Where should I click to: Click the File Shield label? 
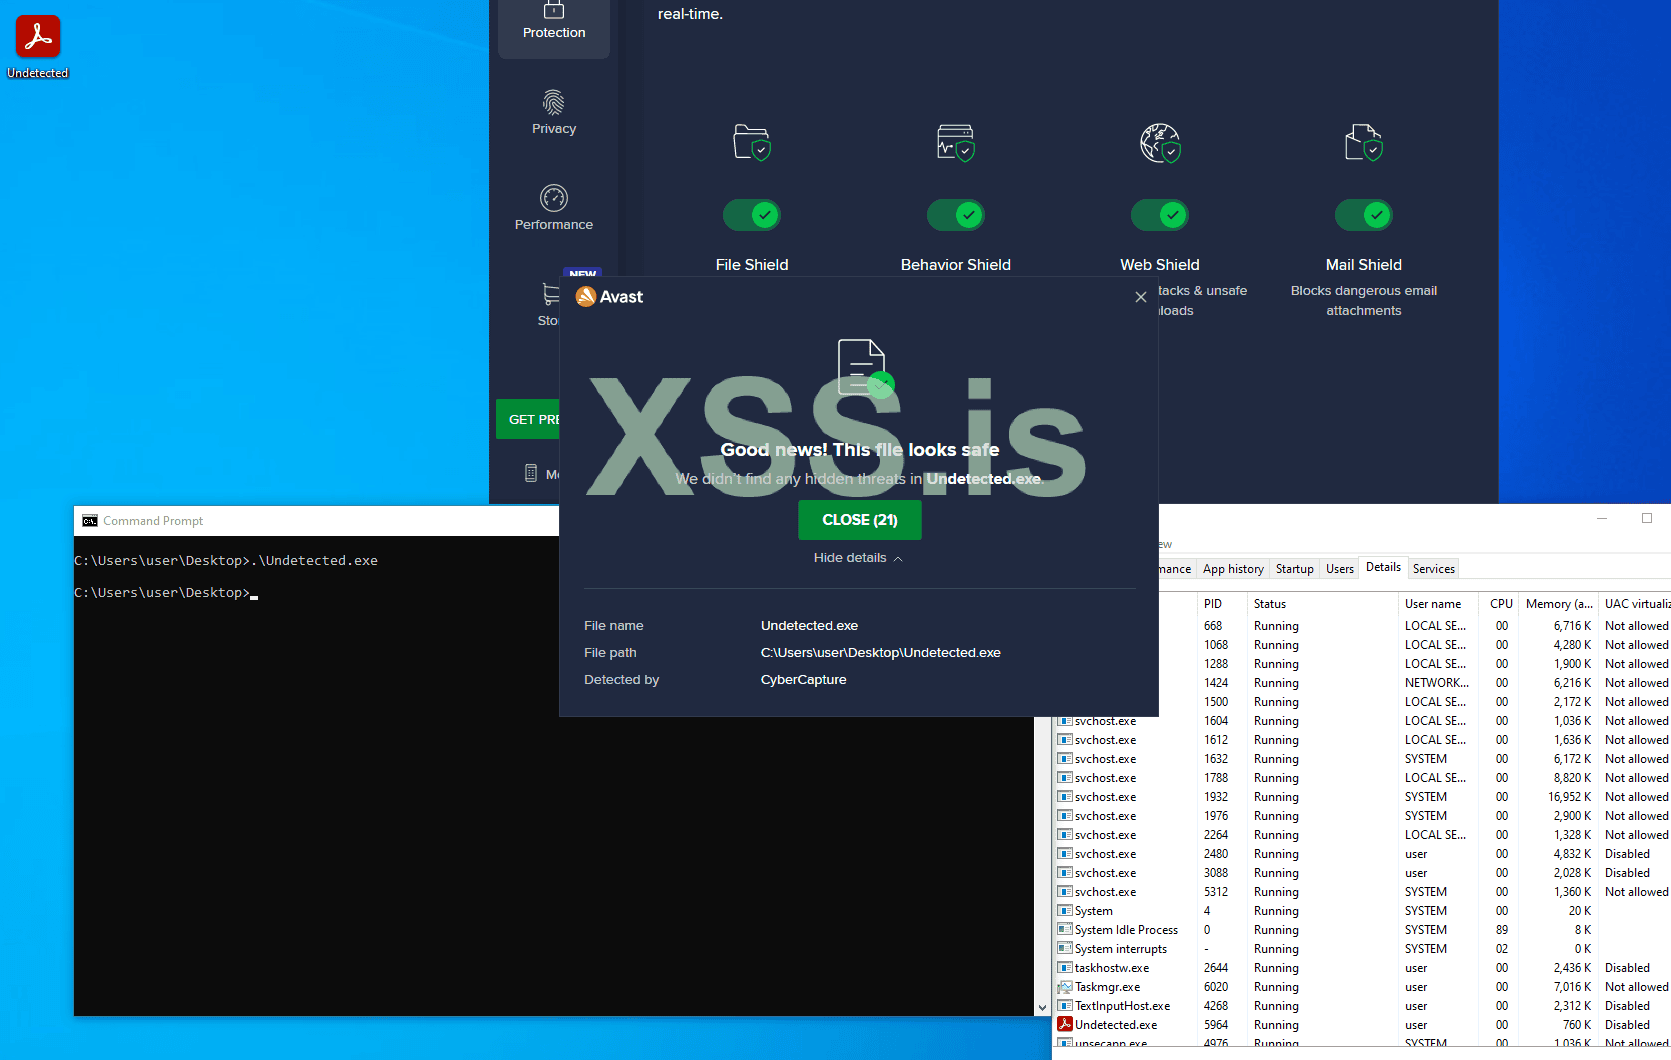pyautogui.click(x=752, y=265)
